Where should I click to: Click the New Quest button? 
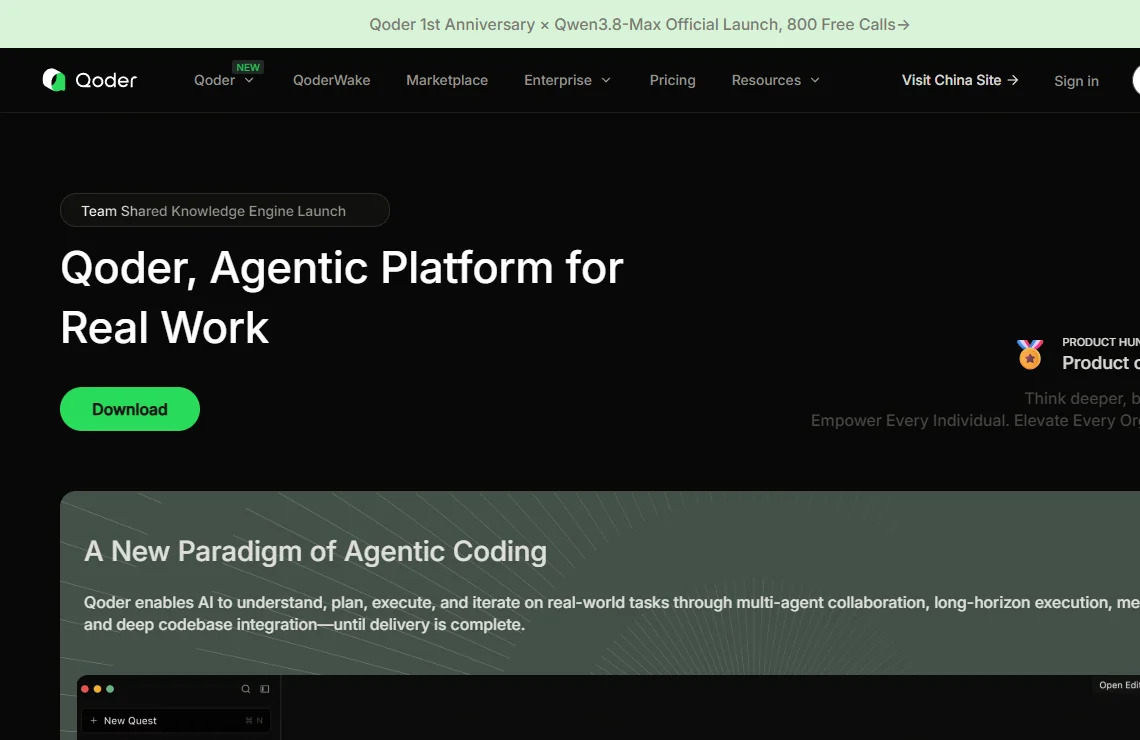tap(175, 720)
